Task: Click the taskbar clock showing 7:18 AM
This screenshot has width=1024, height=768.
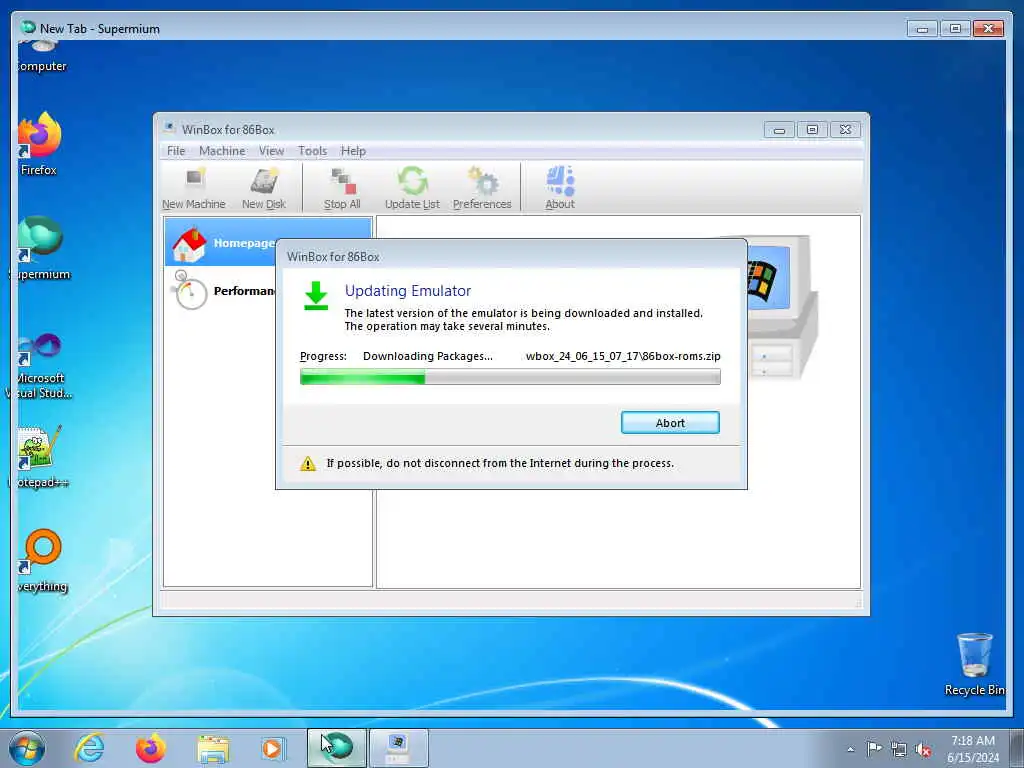Action: (x=973, y=749)
